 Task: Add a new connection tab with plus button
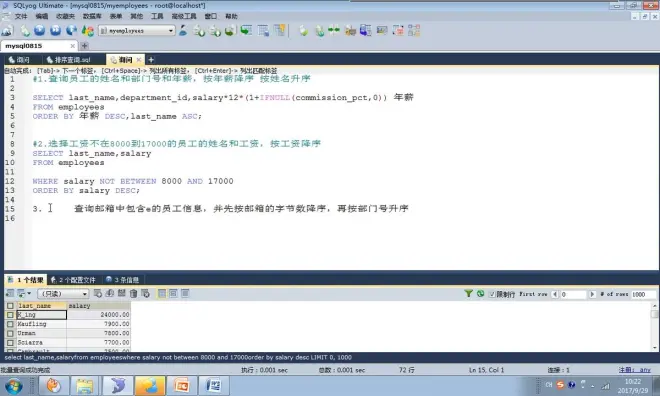tap(85, 46)
